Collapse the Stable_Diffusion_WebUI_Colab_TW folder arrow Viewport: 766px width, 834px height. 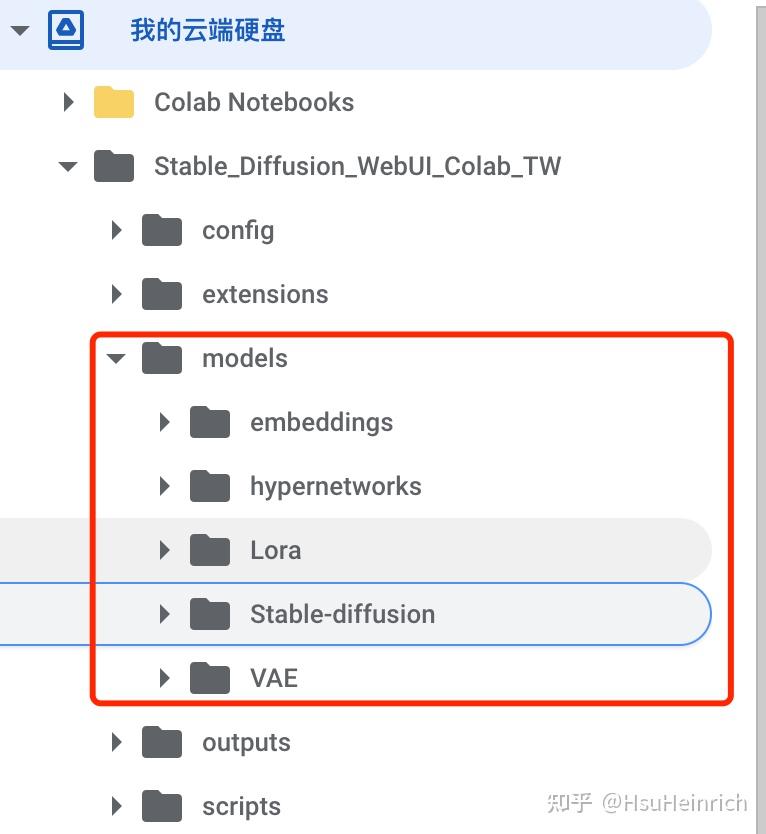pos(68,166)
